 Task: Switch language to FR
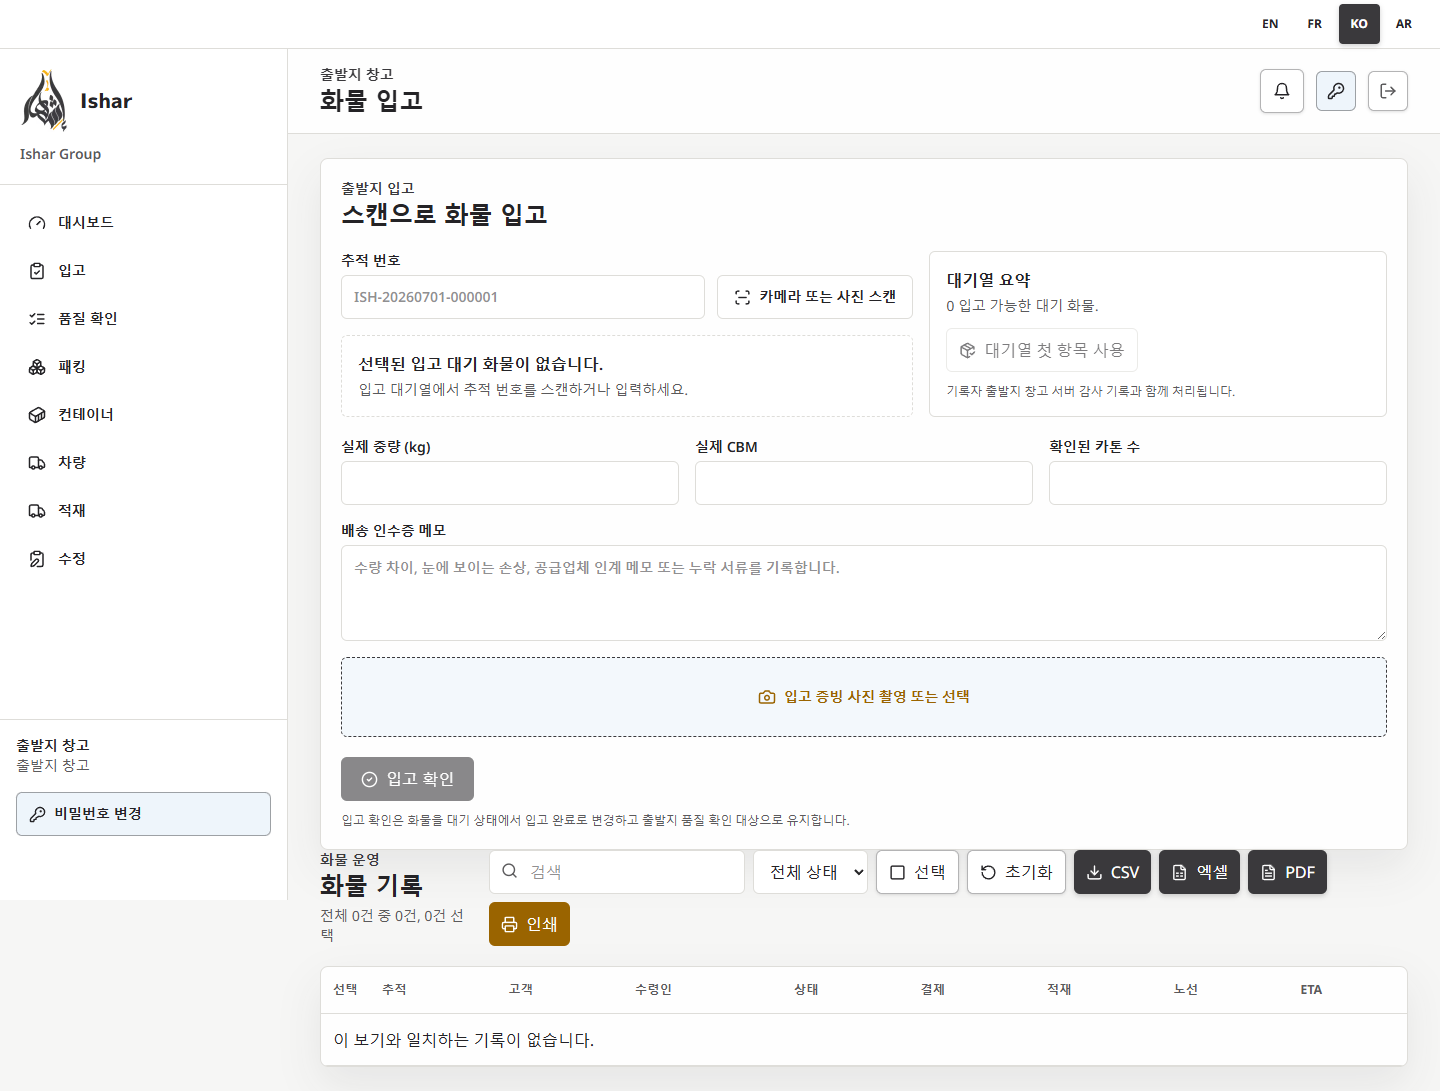pyautogui.click(x=1315, y=24)
